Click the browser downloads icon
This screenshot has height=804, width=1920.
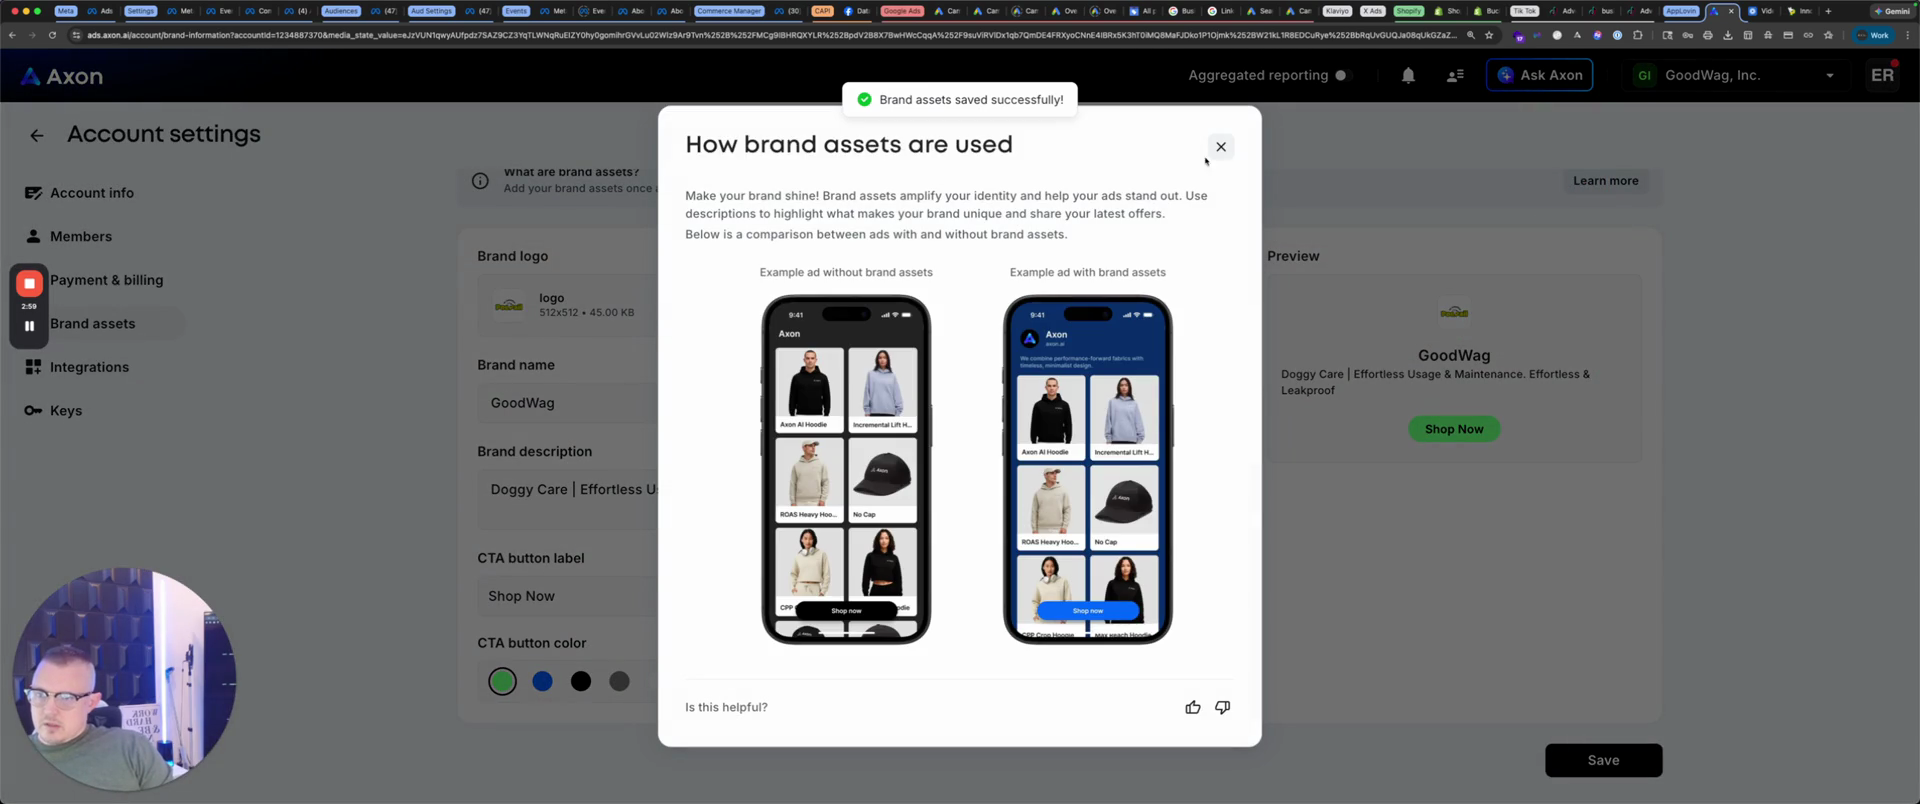(1727, 35)
